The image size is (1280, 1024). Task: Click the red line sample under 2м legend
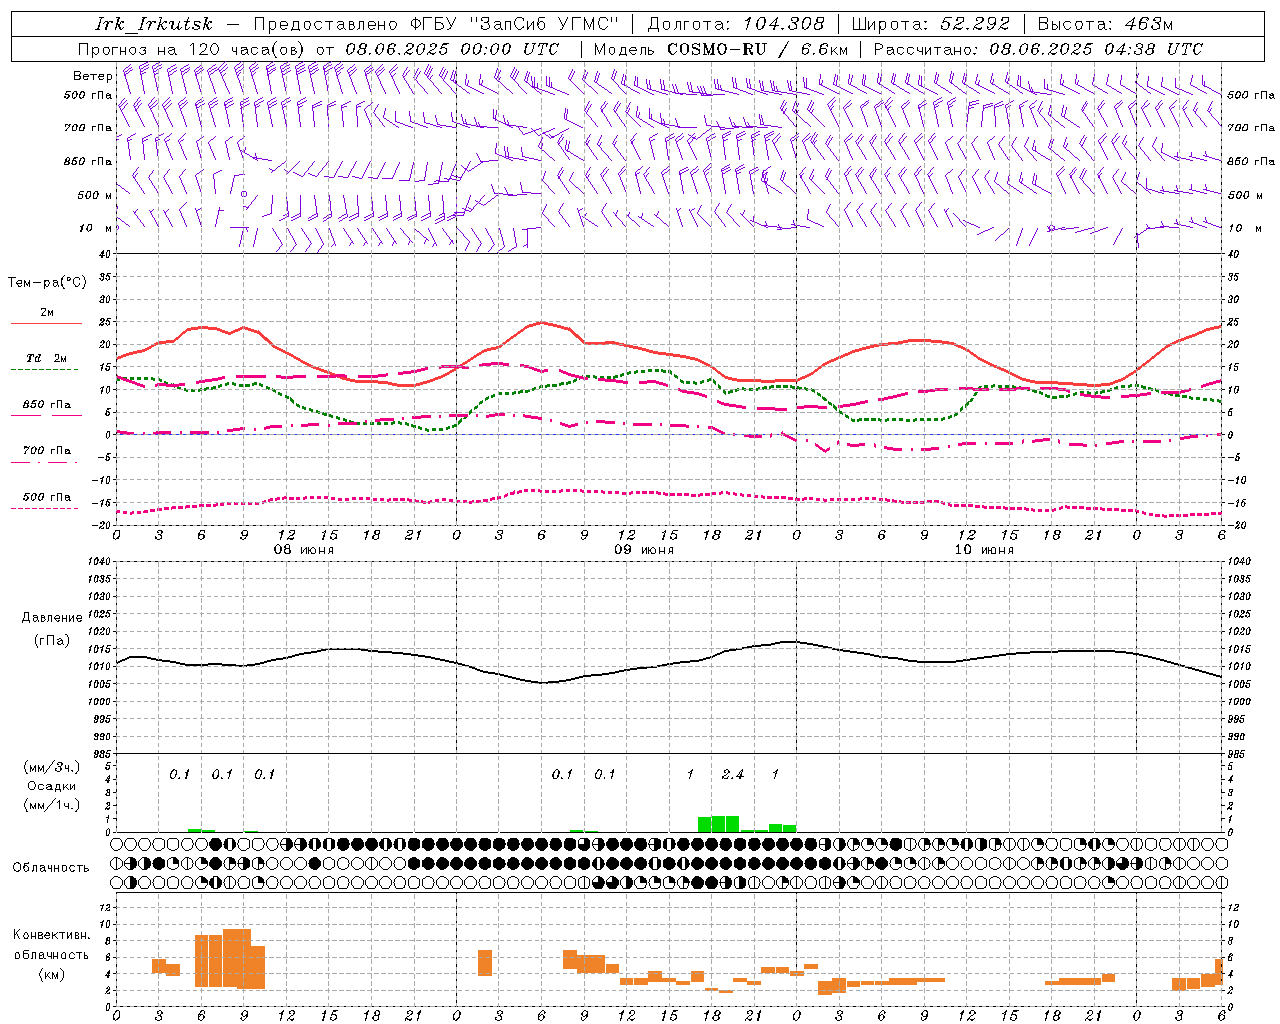(x=46, y=323)
